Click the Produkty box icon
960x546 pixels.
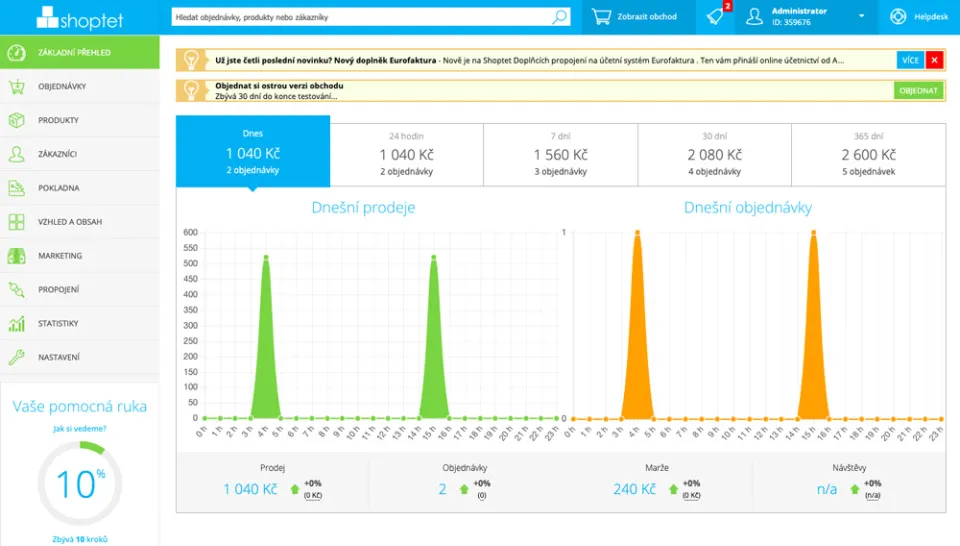[17, 120]
